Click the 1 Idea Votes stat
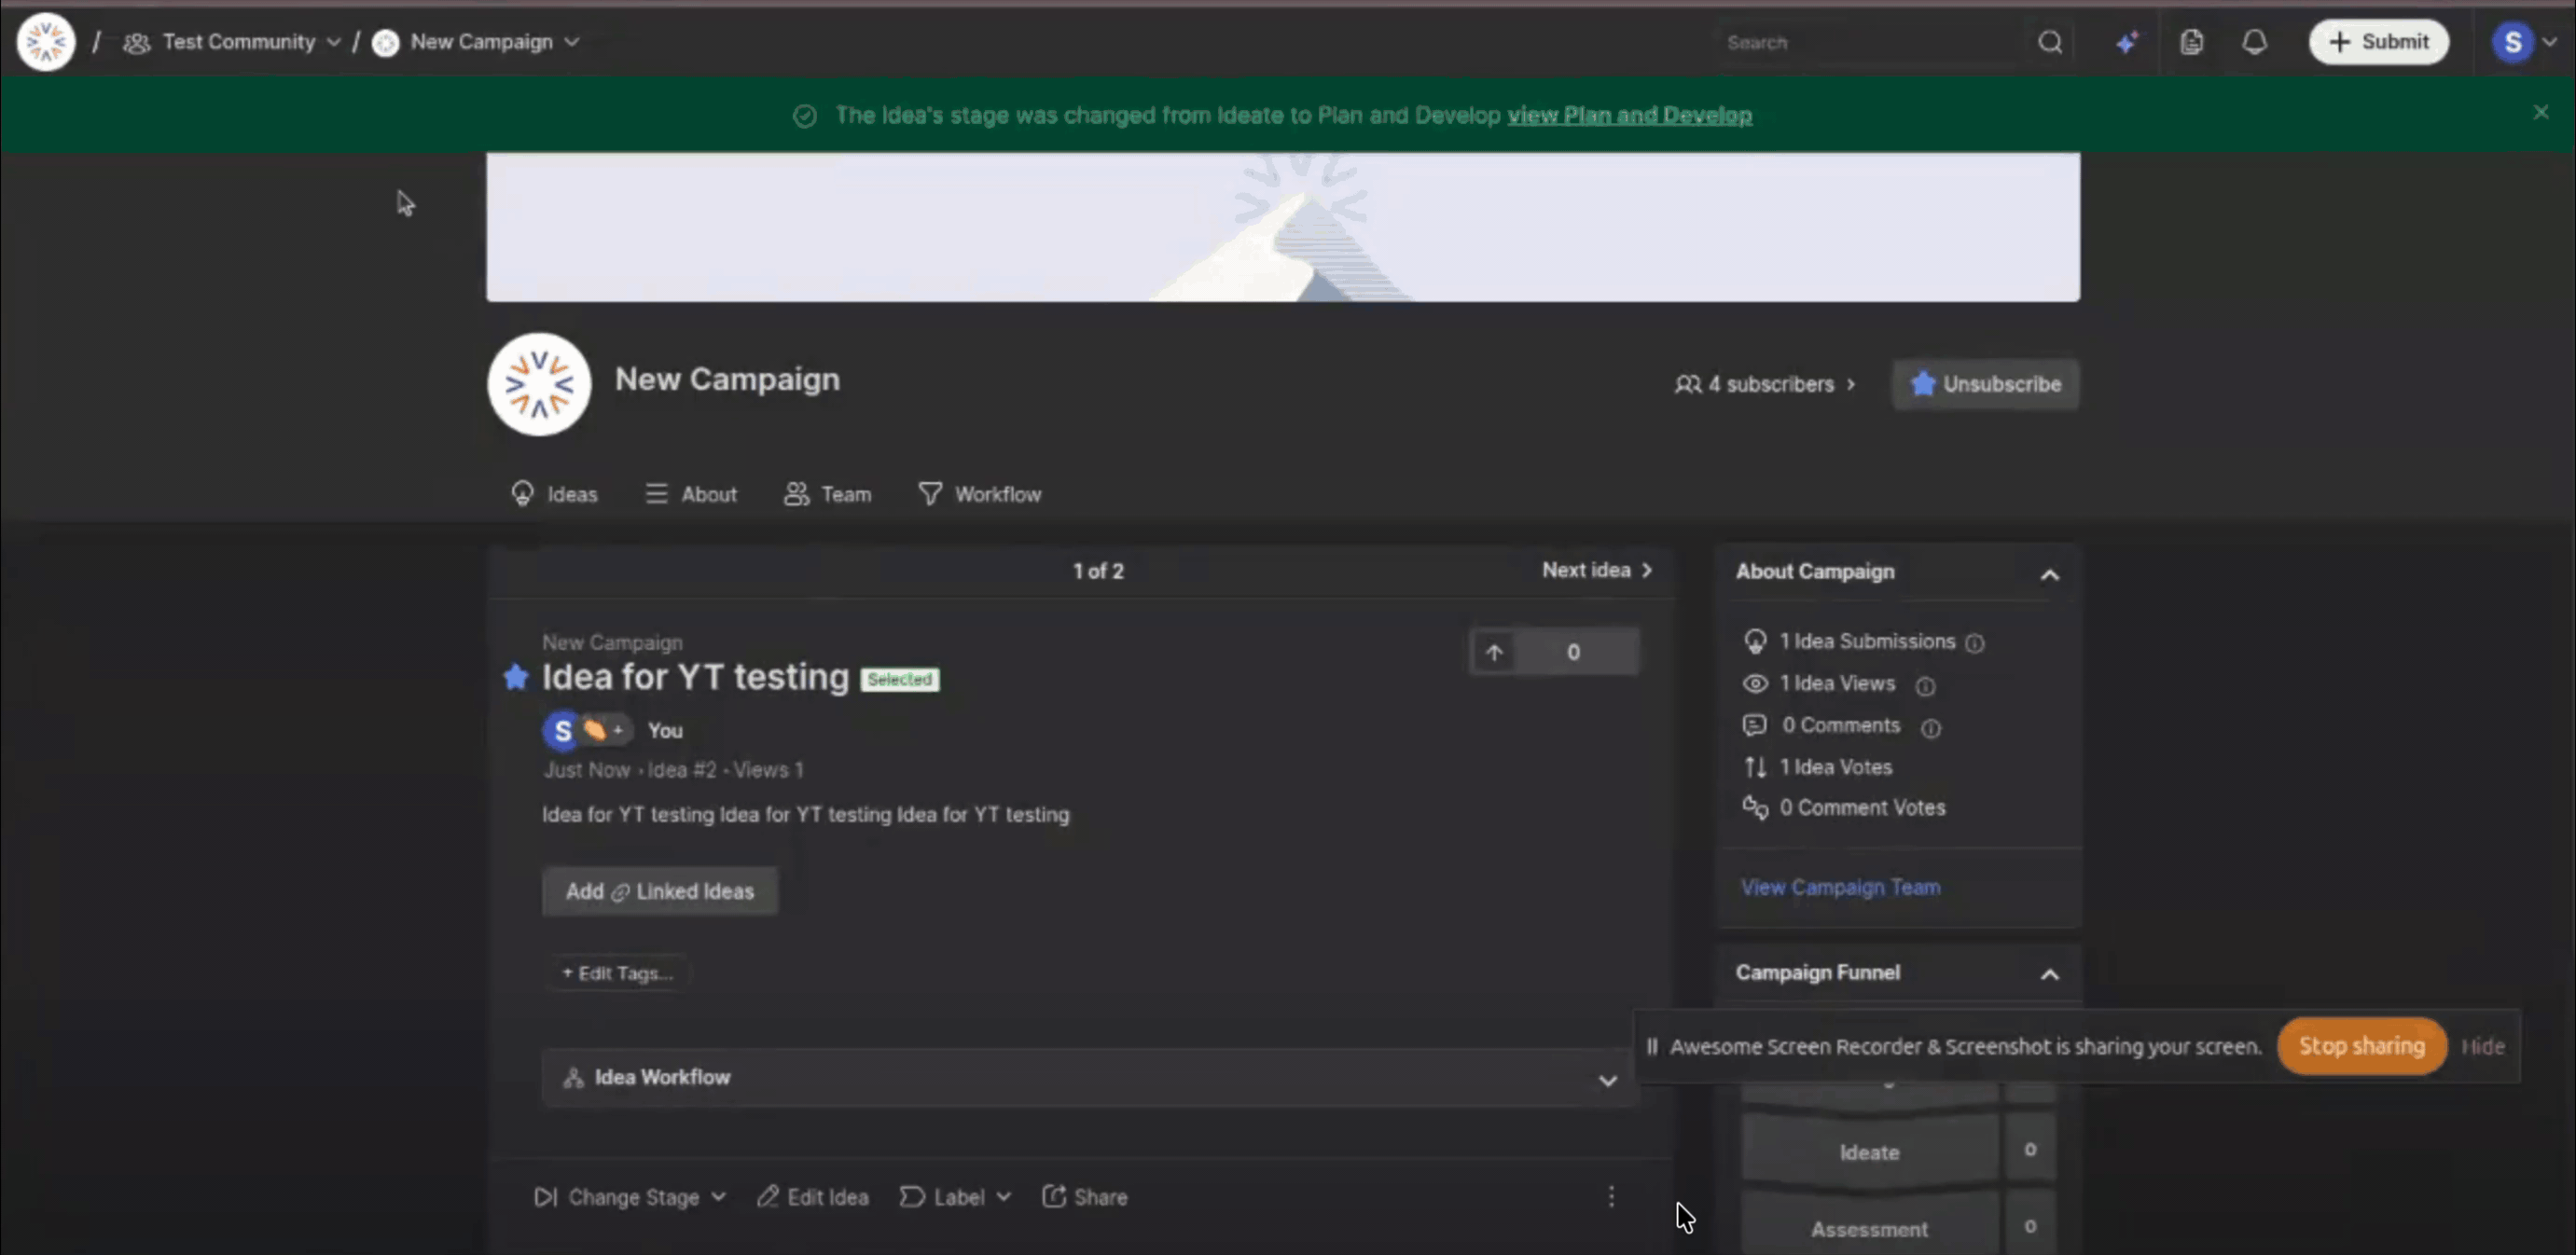The width and height of the screenshot is (2576, 1255). click(x=1818, y=767)
